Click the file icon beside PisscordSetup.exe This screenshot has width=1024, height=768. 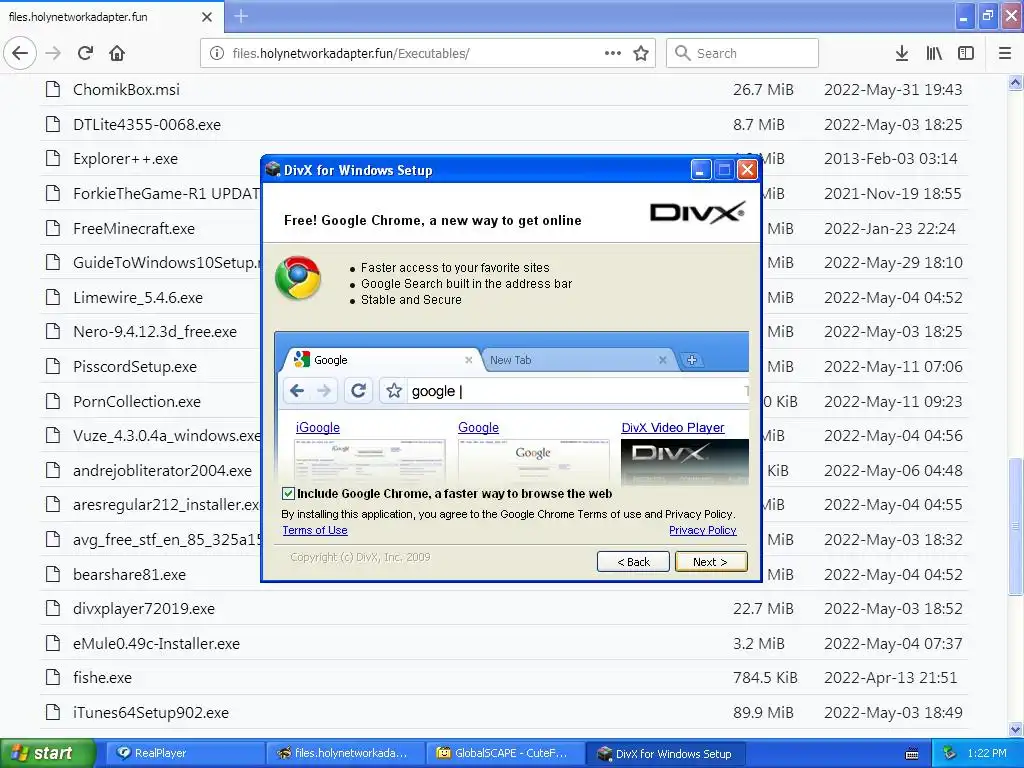53,366
